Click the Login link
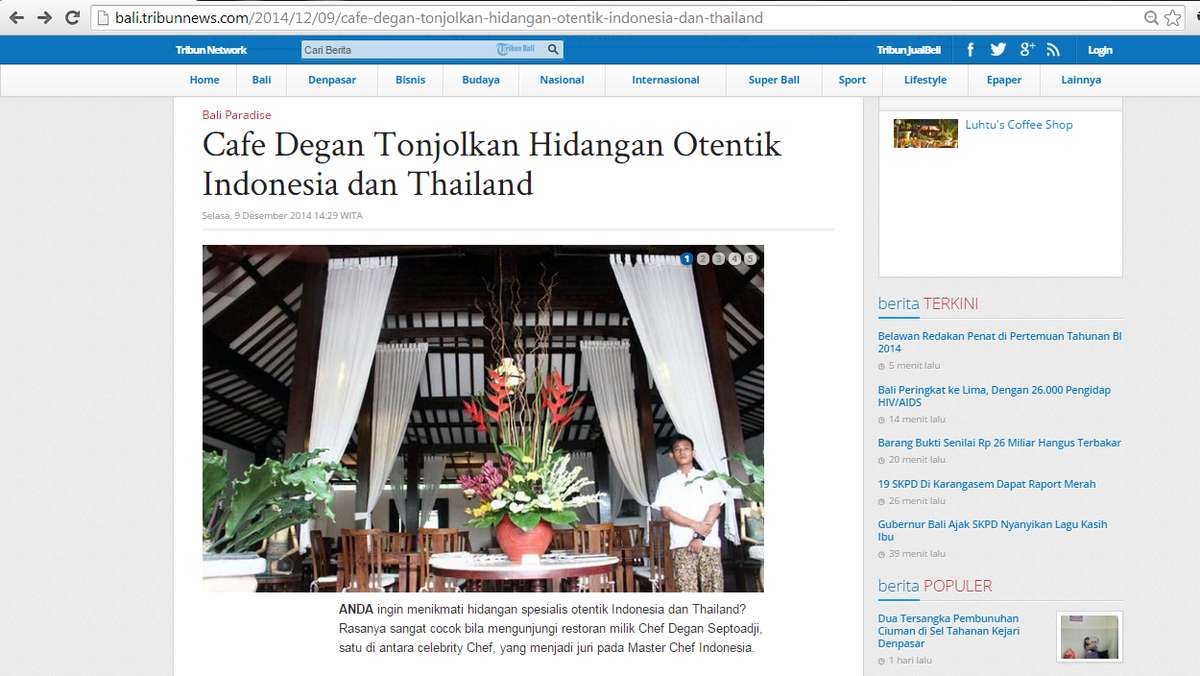 coord(1100,50)
